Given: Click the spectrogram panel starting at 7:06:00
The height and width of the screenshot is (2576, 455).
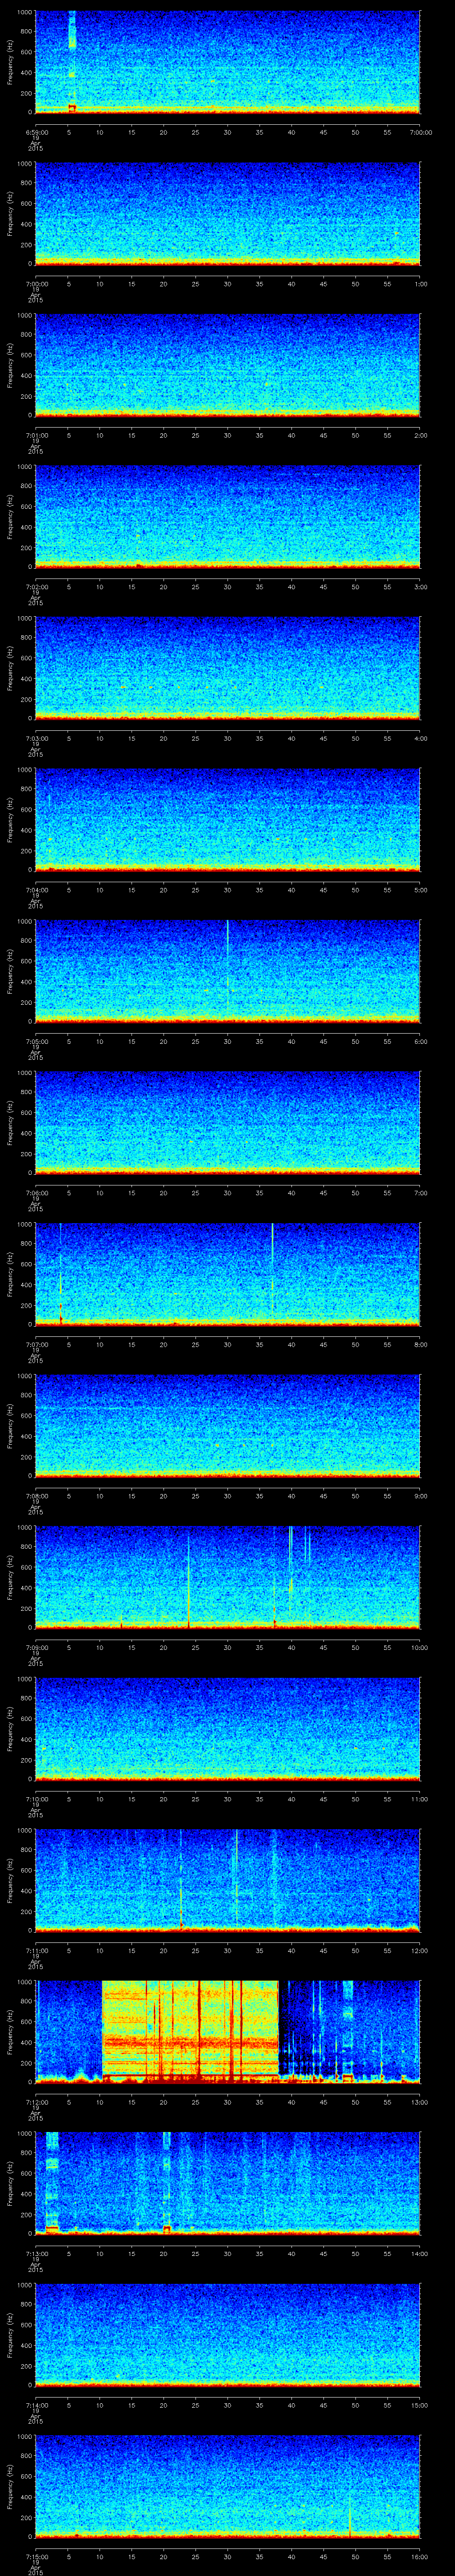Looking at the screenshot, I should click(x=227, y=1123).
